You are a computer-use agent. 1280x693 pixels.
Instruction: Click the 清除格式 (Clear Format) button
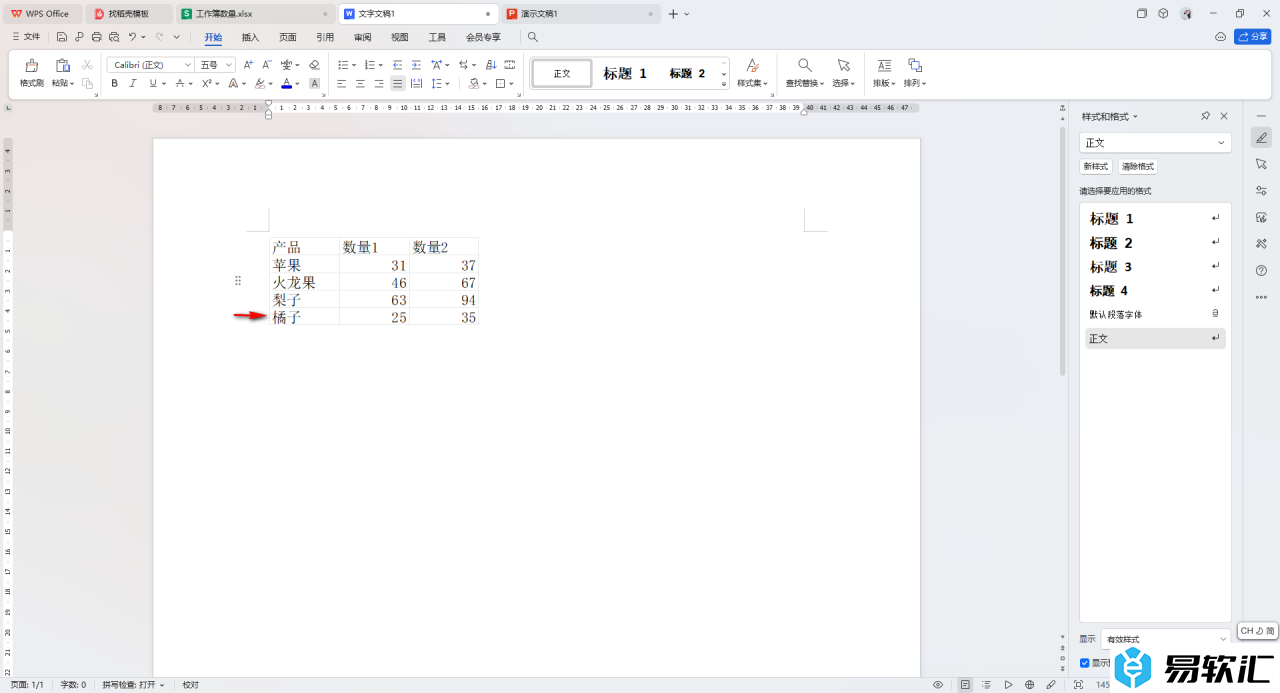coord(1137,167)
